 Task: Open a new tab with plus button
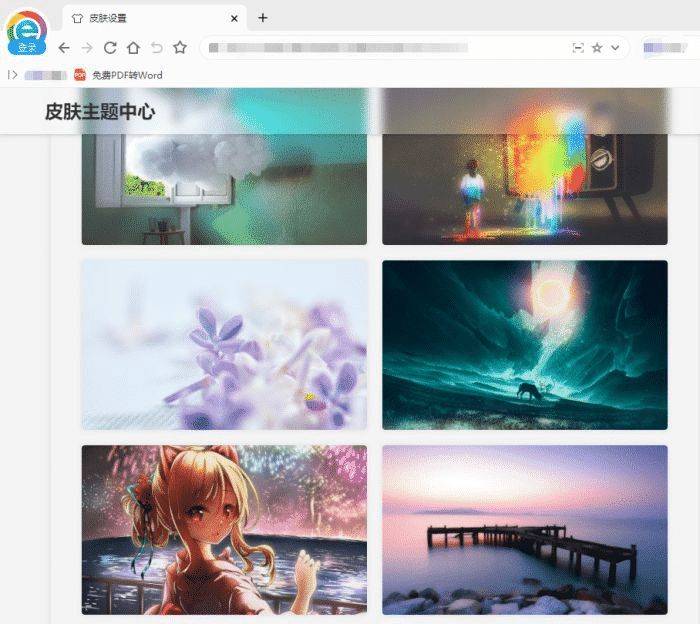coord(263,18)
